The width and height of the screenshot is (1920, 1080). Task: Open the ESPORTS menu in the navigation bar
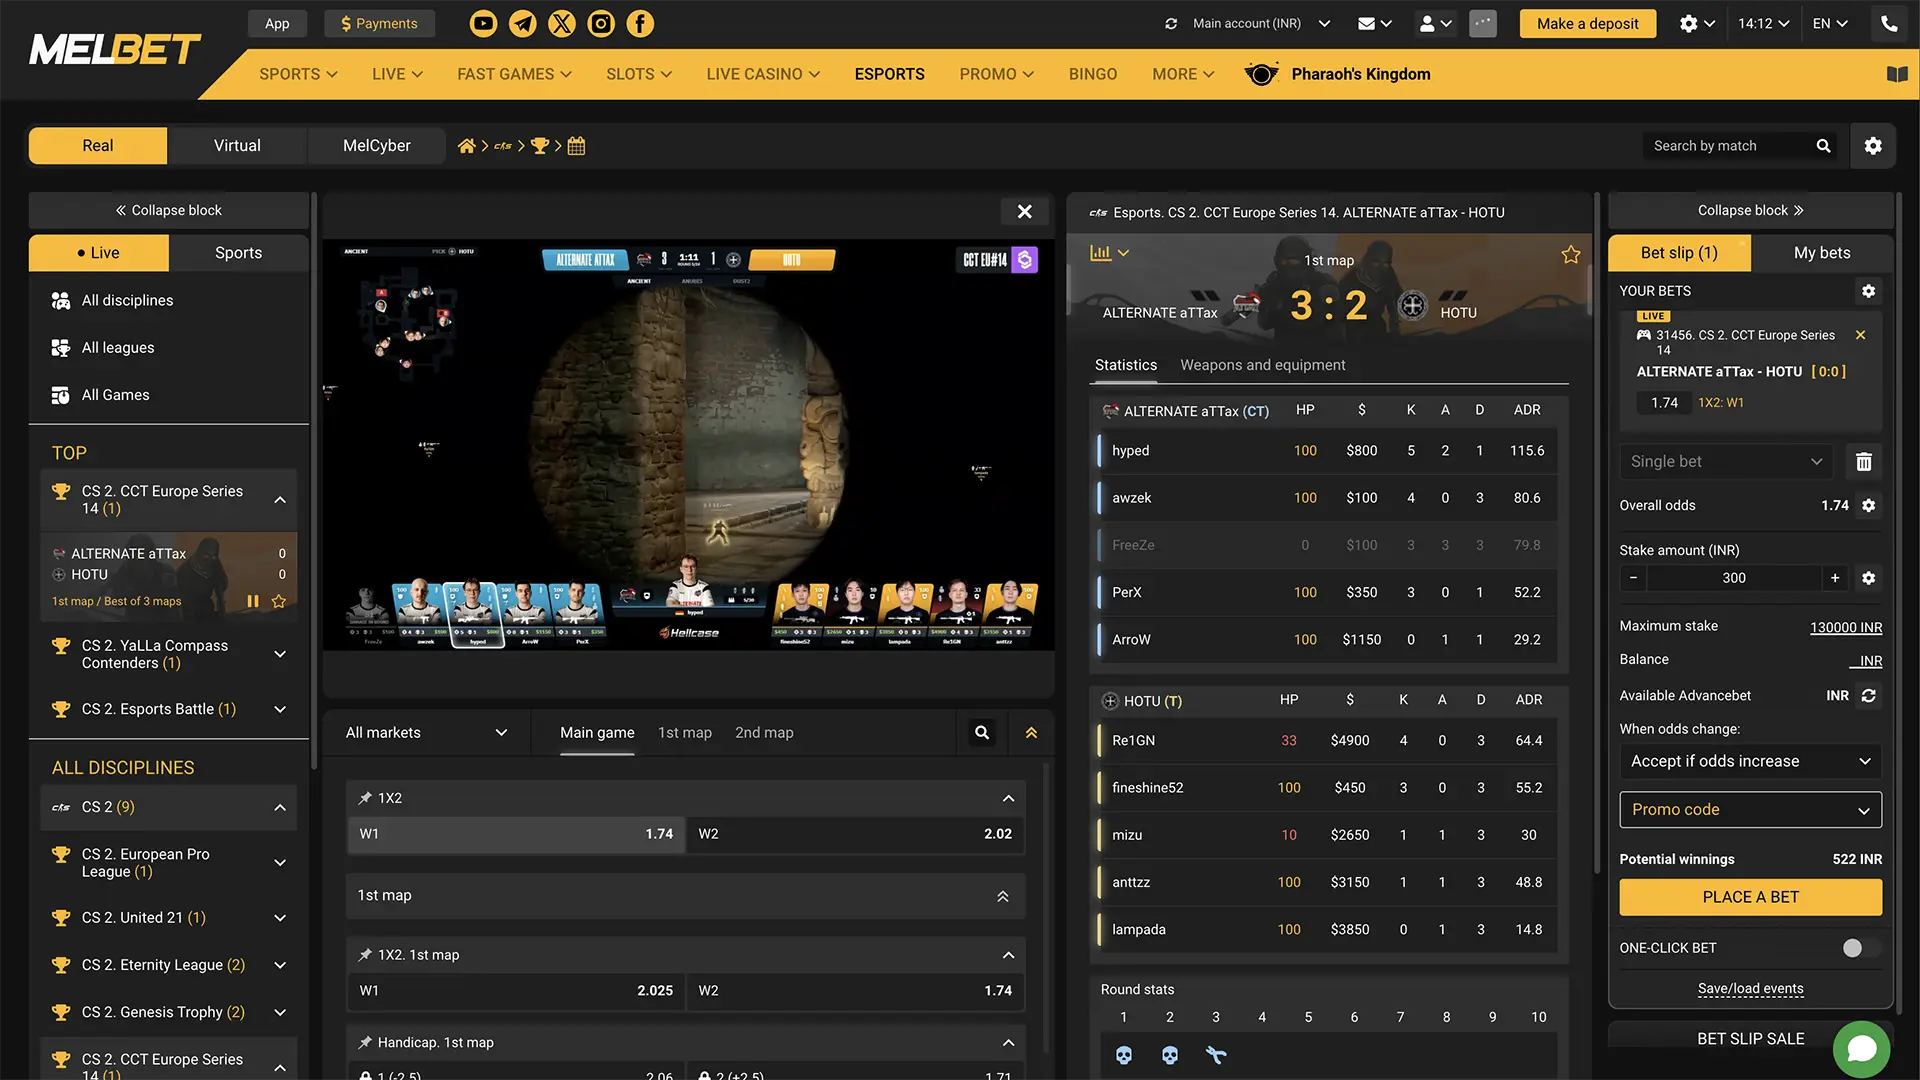pyautogui.click(x=889, y=73)
